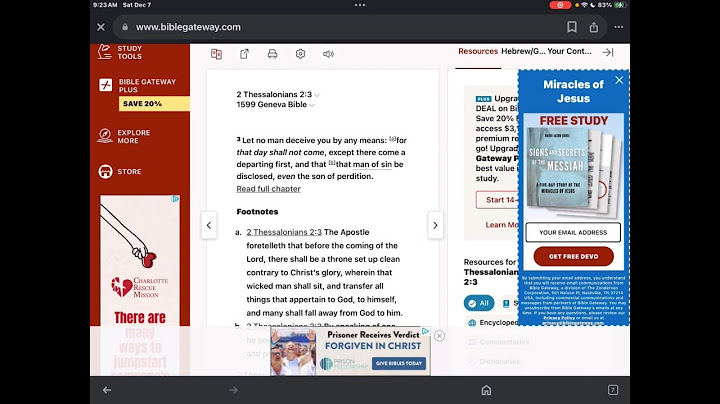Go back with browser back arrow
720x404 pixels.
tap(107, 390)
